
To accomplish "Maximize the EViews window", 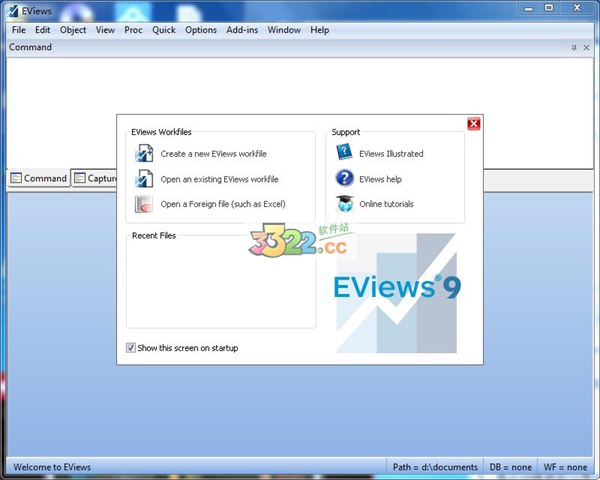I will pyautogui.click(x=549, y=8).
